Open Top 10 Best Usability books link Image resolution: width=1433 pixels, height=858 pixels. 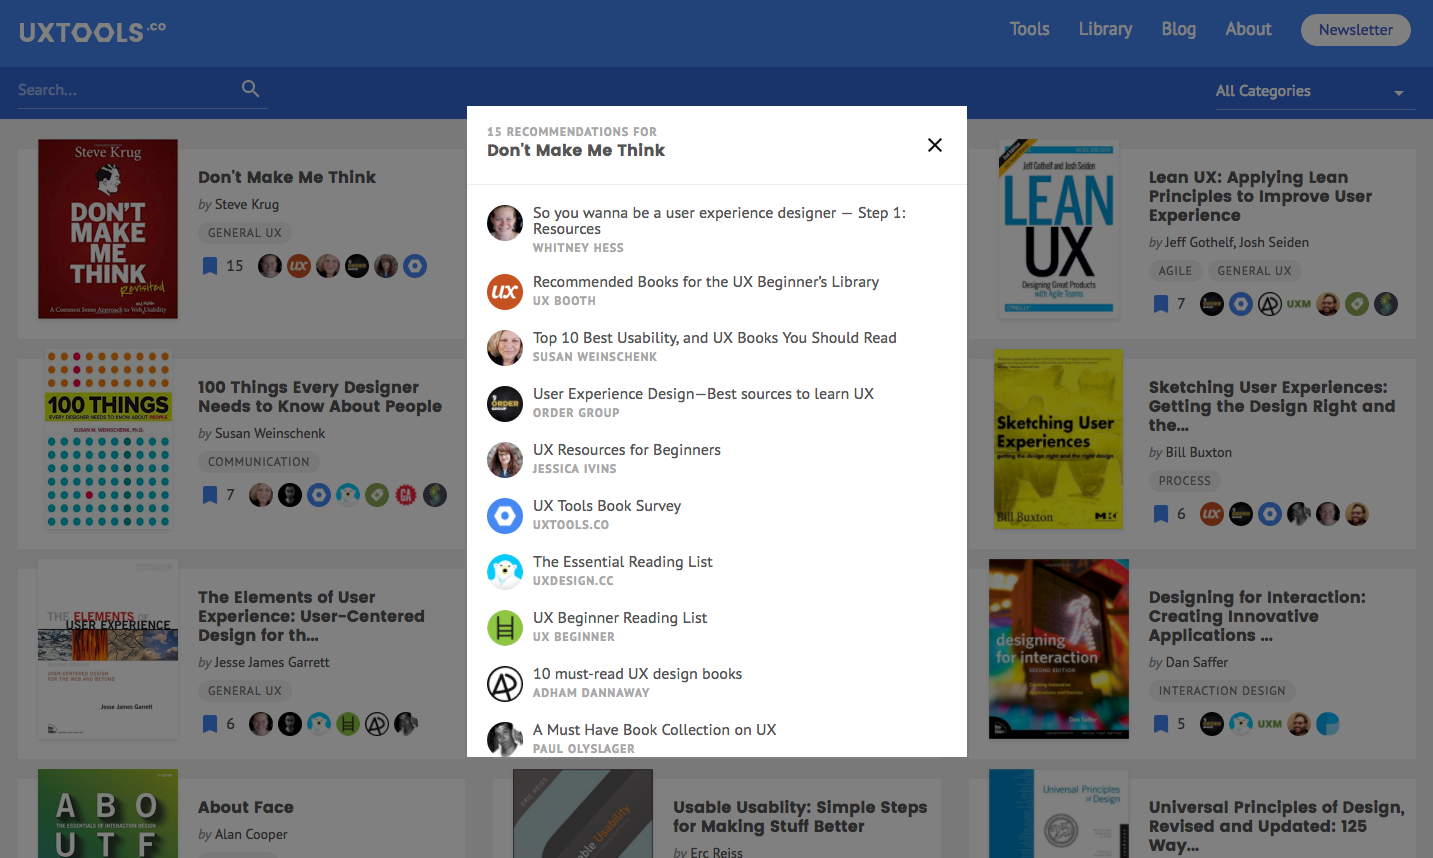[x=715, y=338]
